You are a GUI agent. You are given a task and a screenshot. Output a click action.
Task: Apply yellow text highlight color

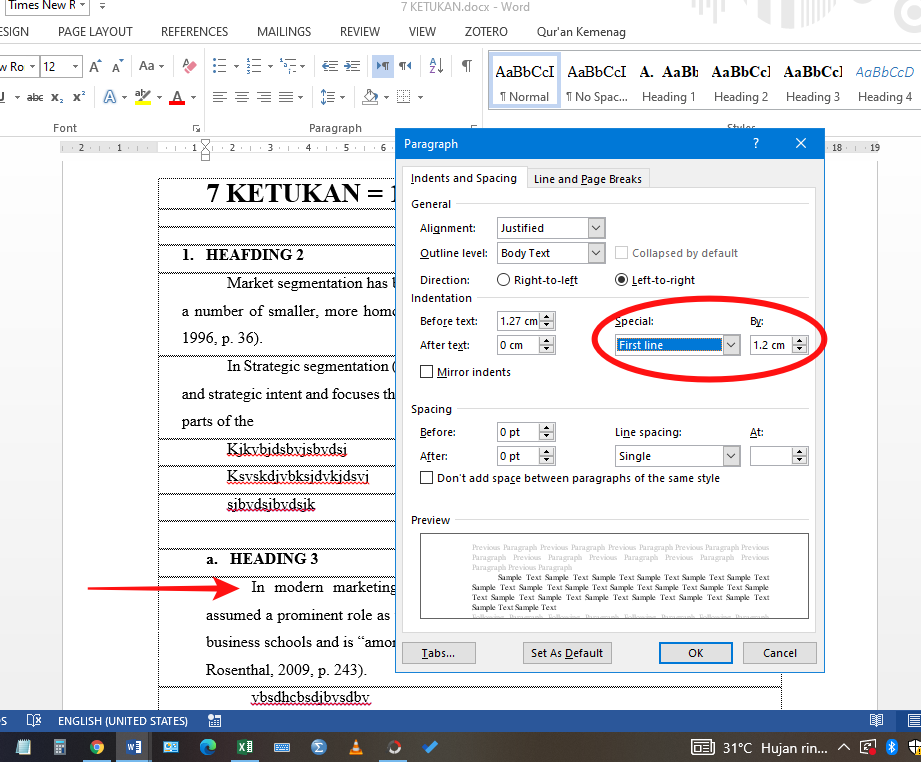pyautogui.click(x=143, y=97)
